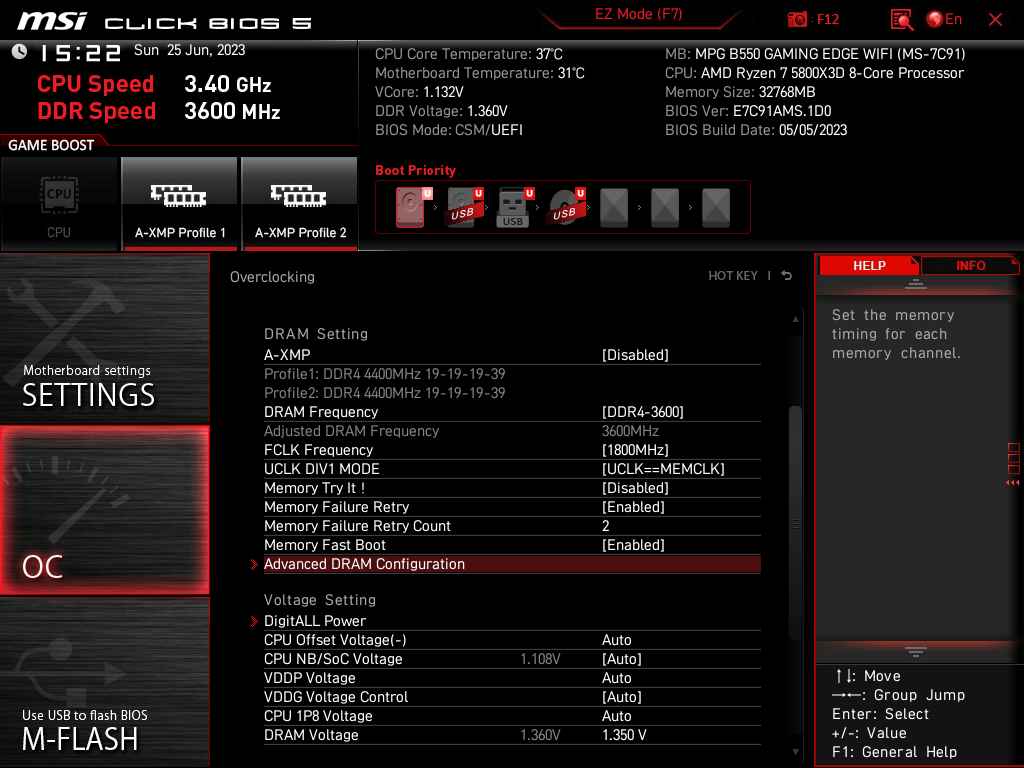The width and height of the screenshot is (1024, 768).
Task: Select the USB hard disk boot device icon
Action: coord(464,207)
